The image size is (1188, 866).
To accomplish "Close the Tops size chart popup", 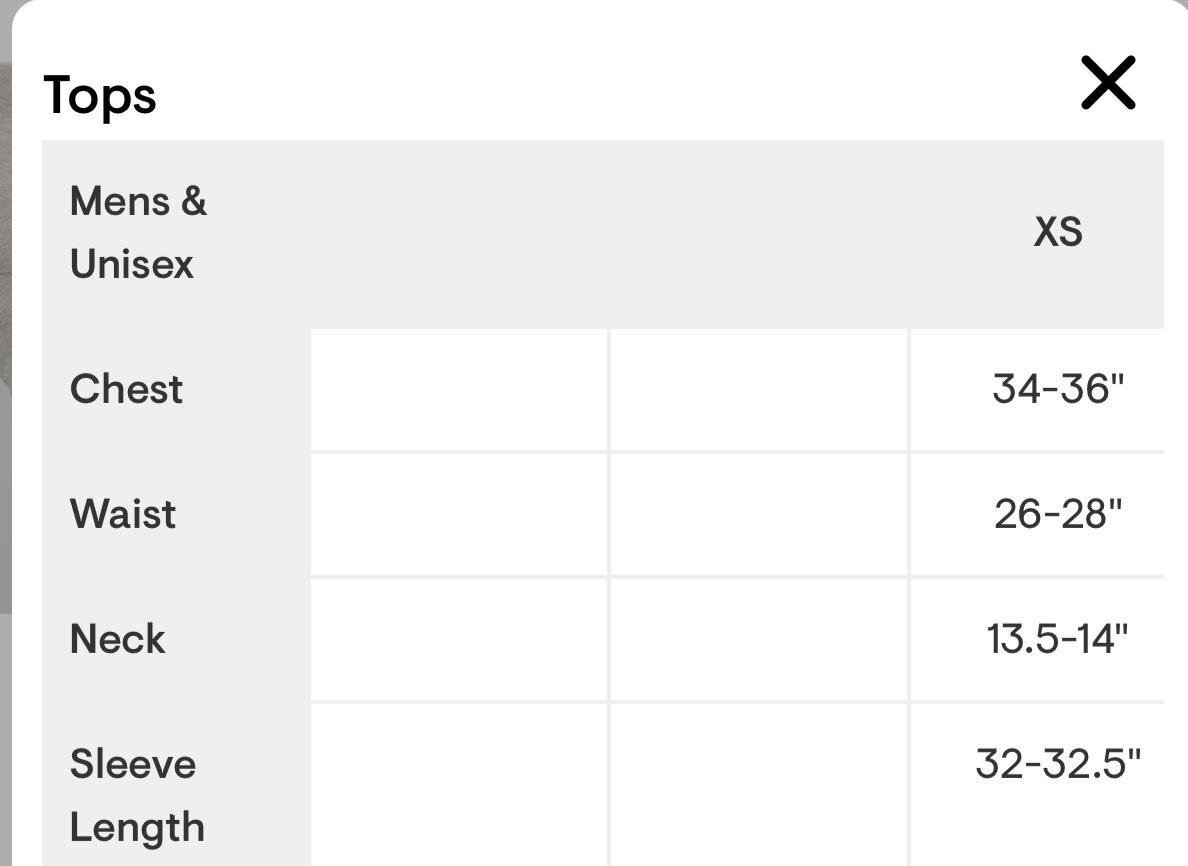I will pos(1108,83).
